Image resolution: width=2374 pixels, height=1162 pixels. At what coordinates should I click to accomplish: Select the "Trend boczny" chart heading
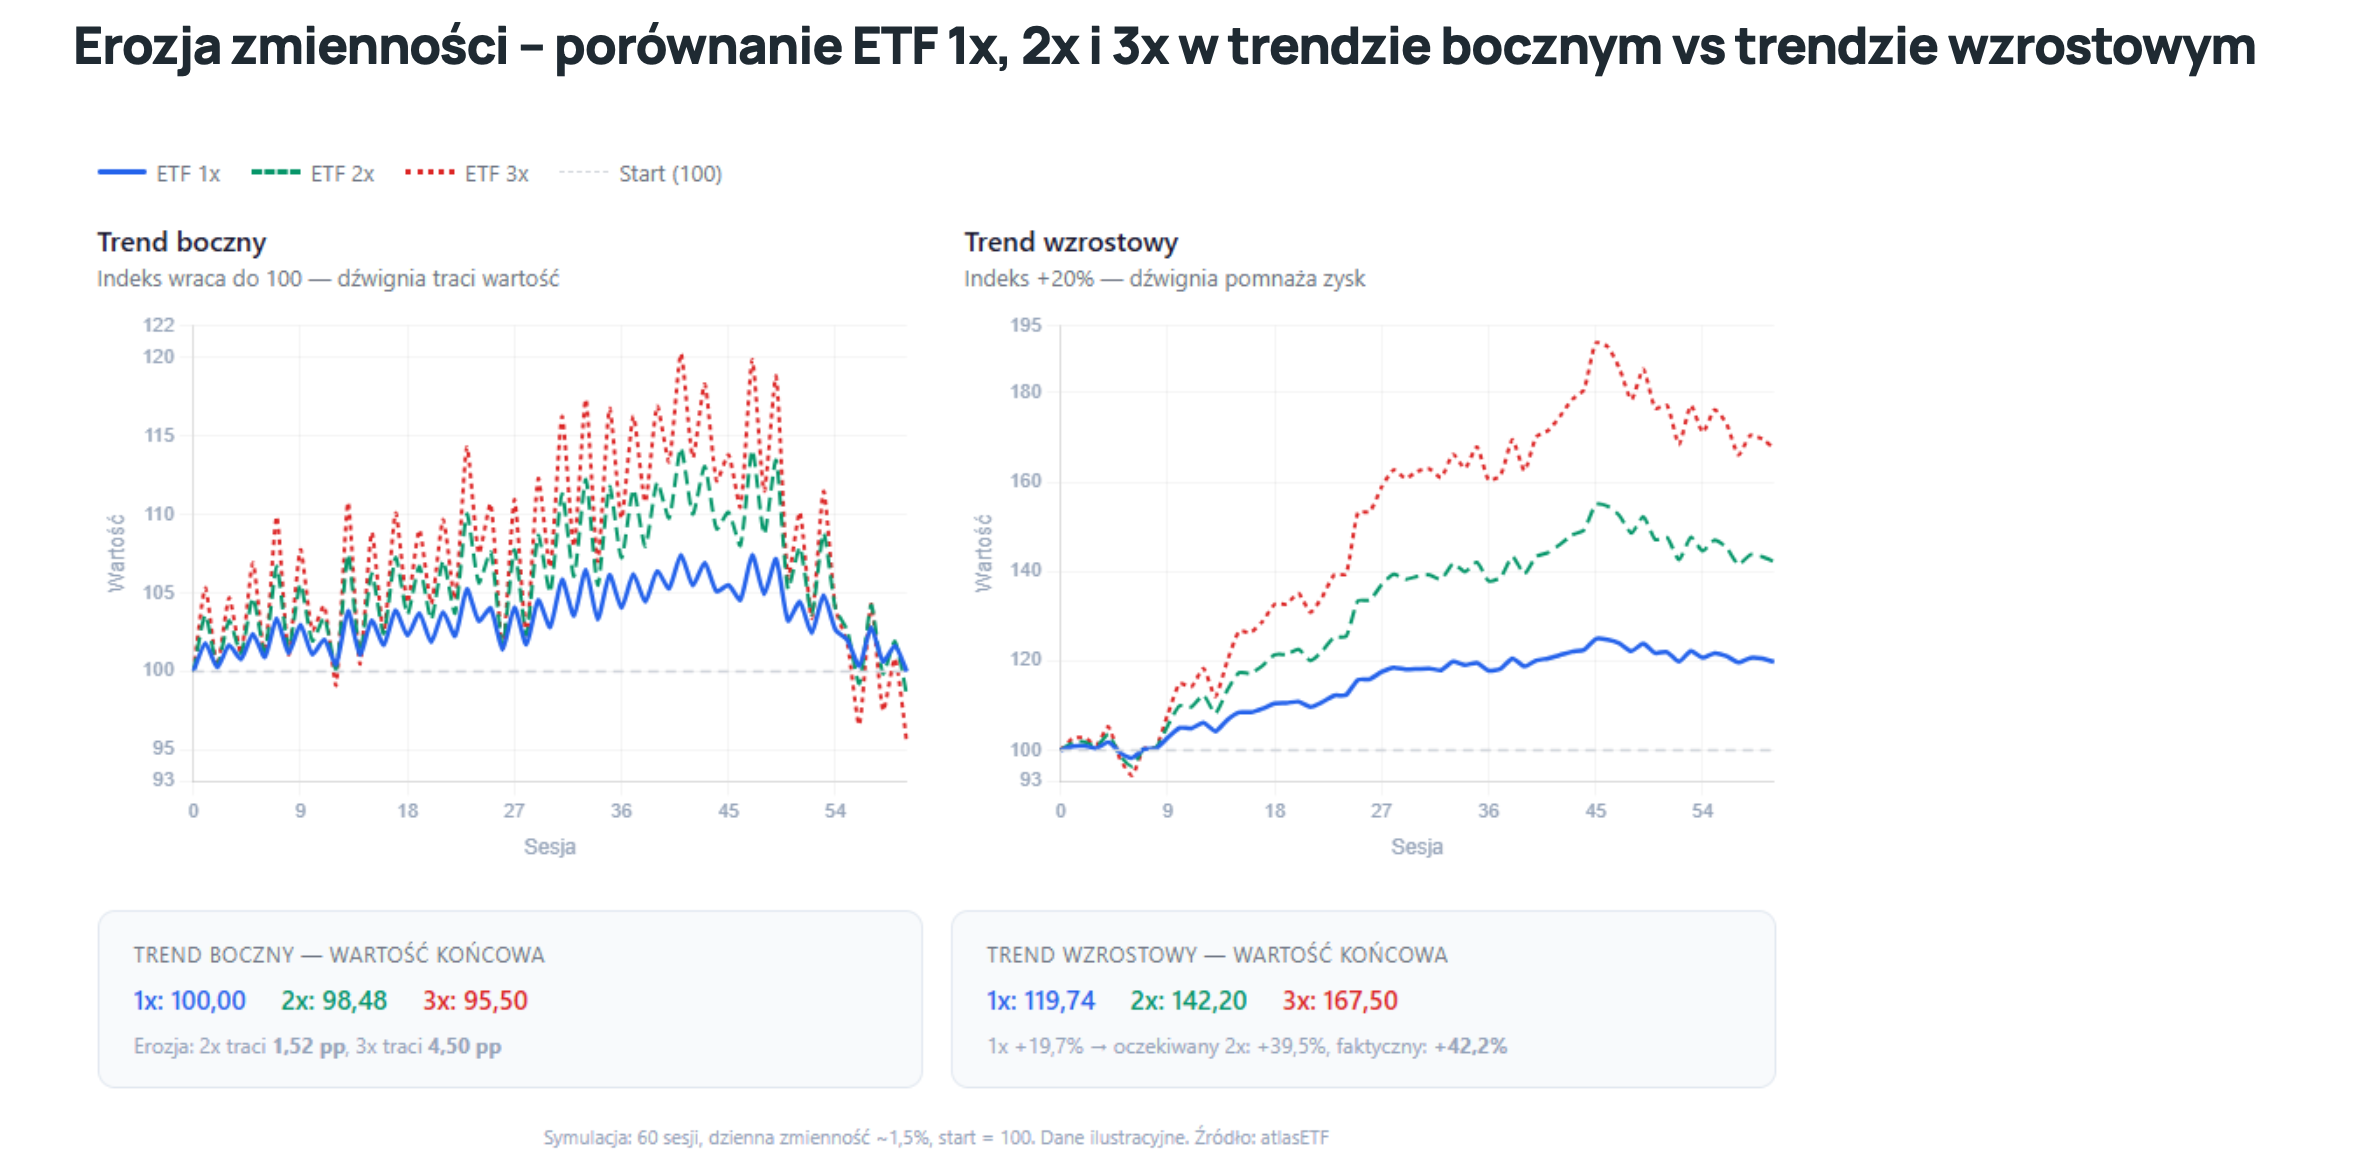coord(181,242)
